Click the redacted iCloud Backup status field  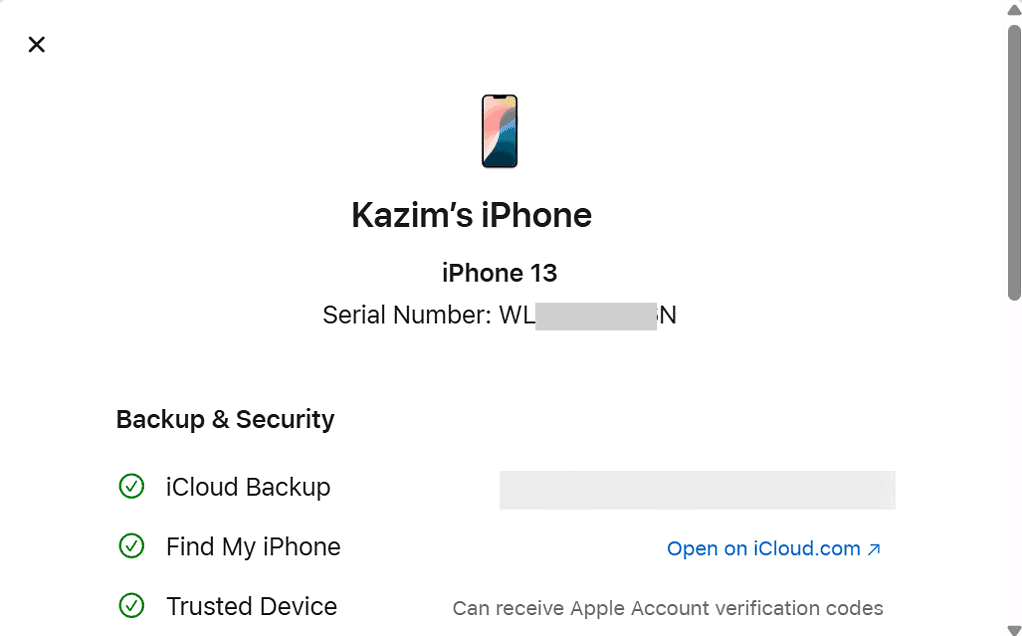tap(697, 490)
